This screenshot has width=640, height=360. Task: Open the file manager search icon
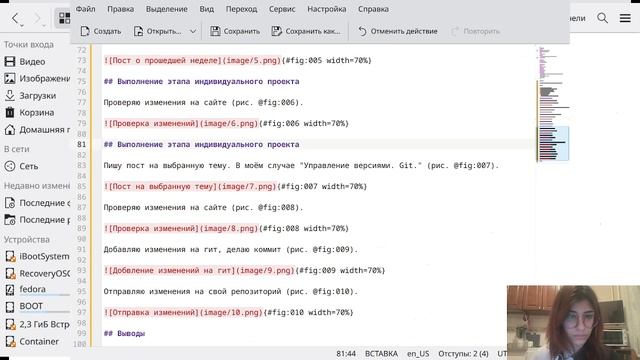[602, 18]
